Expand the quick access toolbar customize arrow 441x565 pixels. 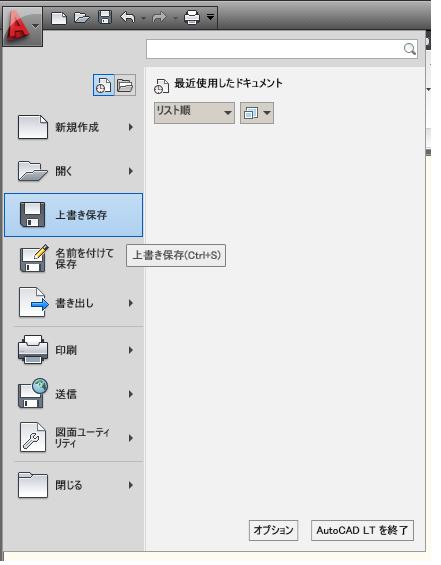210,17
